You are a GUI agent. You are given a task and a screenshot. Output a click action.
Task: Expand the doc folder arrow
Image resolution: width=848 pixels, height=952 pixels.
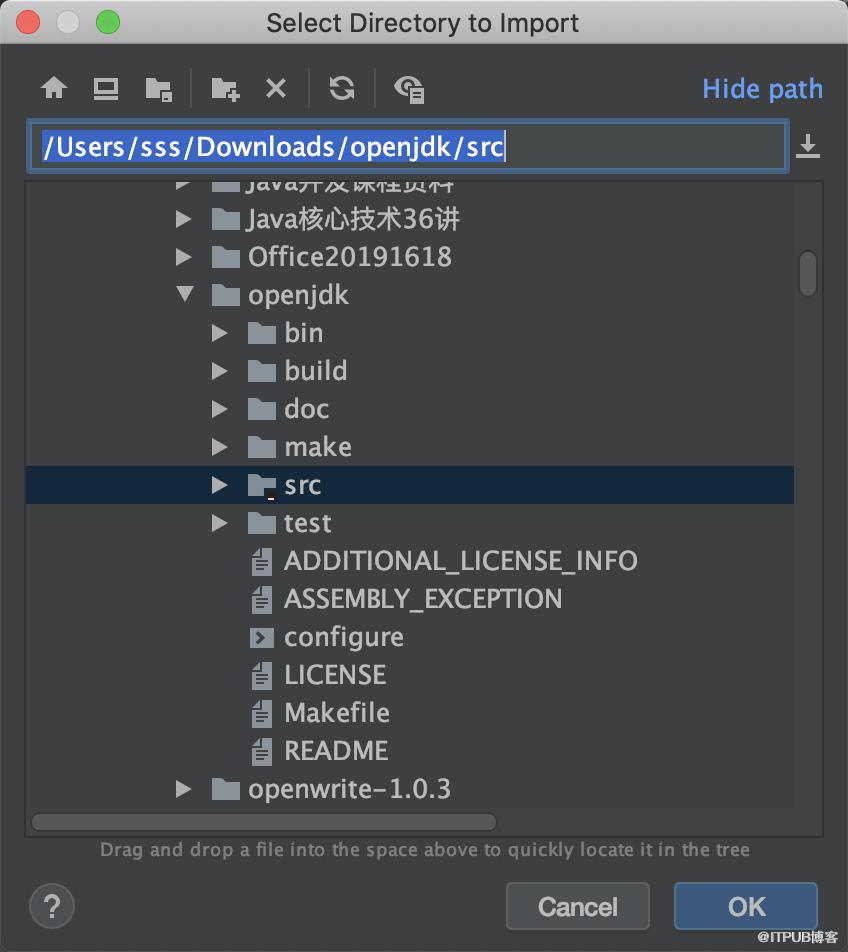[x=220, y=409]
